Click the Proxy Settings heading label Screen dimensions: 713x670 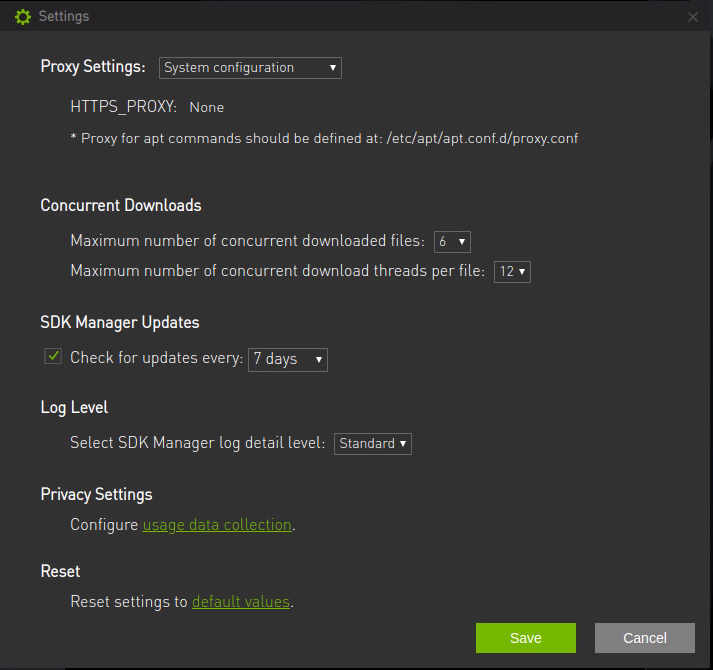94,67
